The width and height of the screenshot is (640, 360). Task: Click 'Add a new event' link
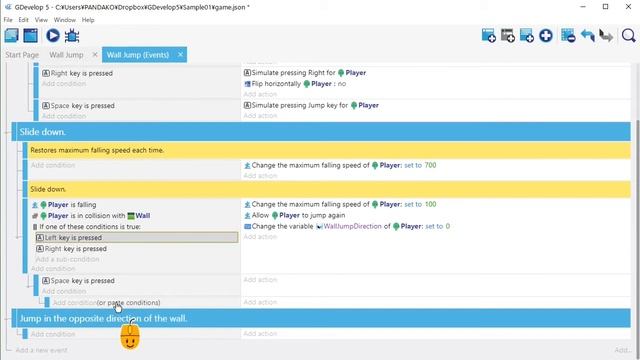[x=41, y=350]
